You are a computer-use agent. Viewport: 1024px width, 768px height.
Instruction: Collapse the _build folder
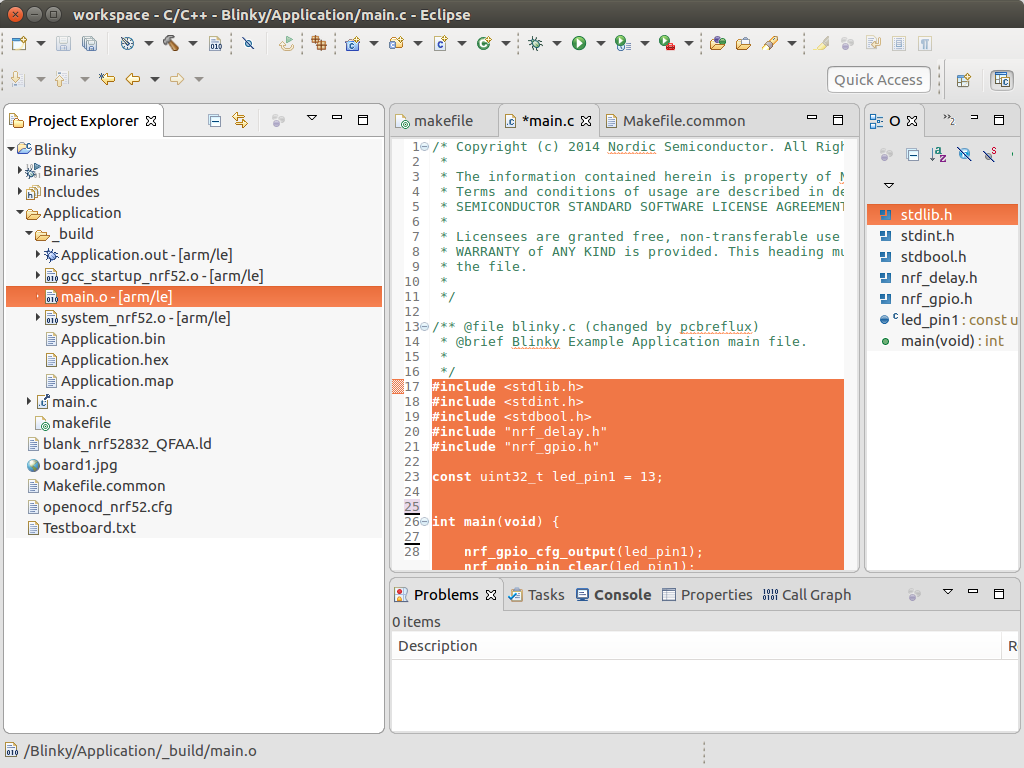click(29, 233)
